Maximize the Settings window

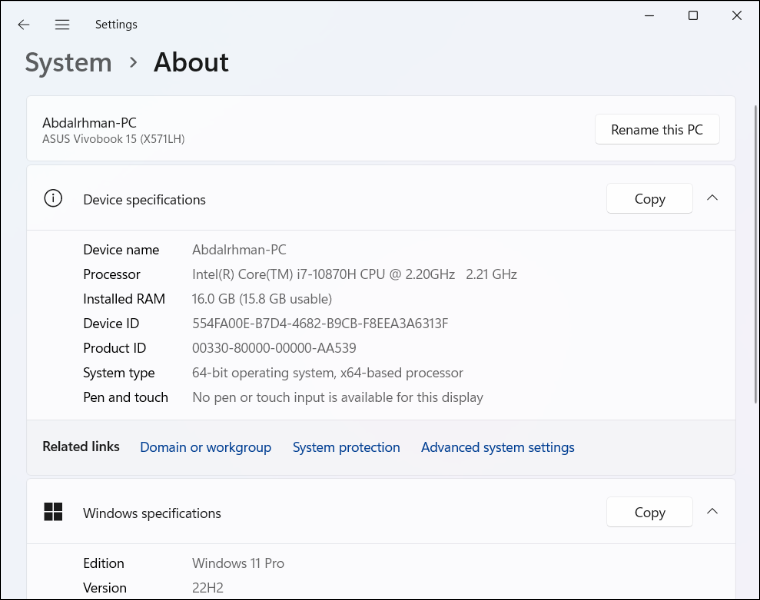pos(693,16)
